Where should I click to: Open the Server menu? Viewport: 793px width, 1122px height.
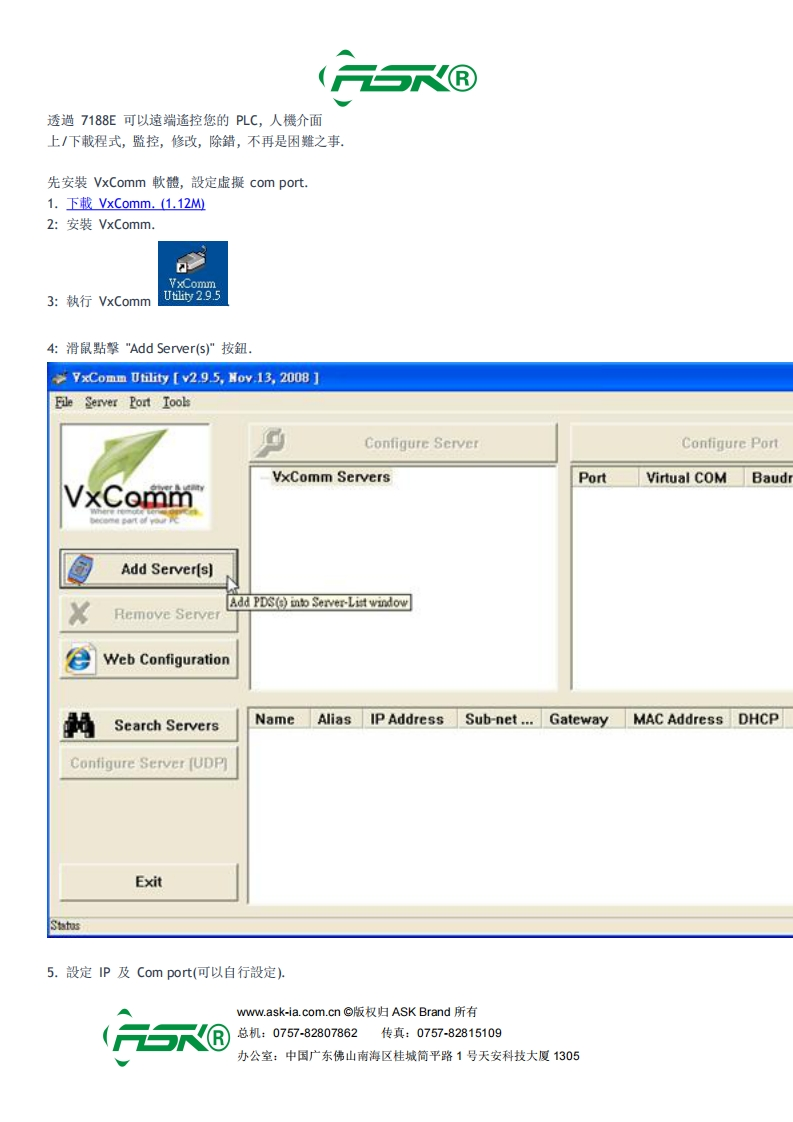pos(101,402)
